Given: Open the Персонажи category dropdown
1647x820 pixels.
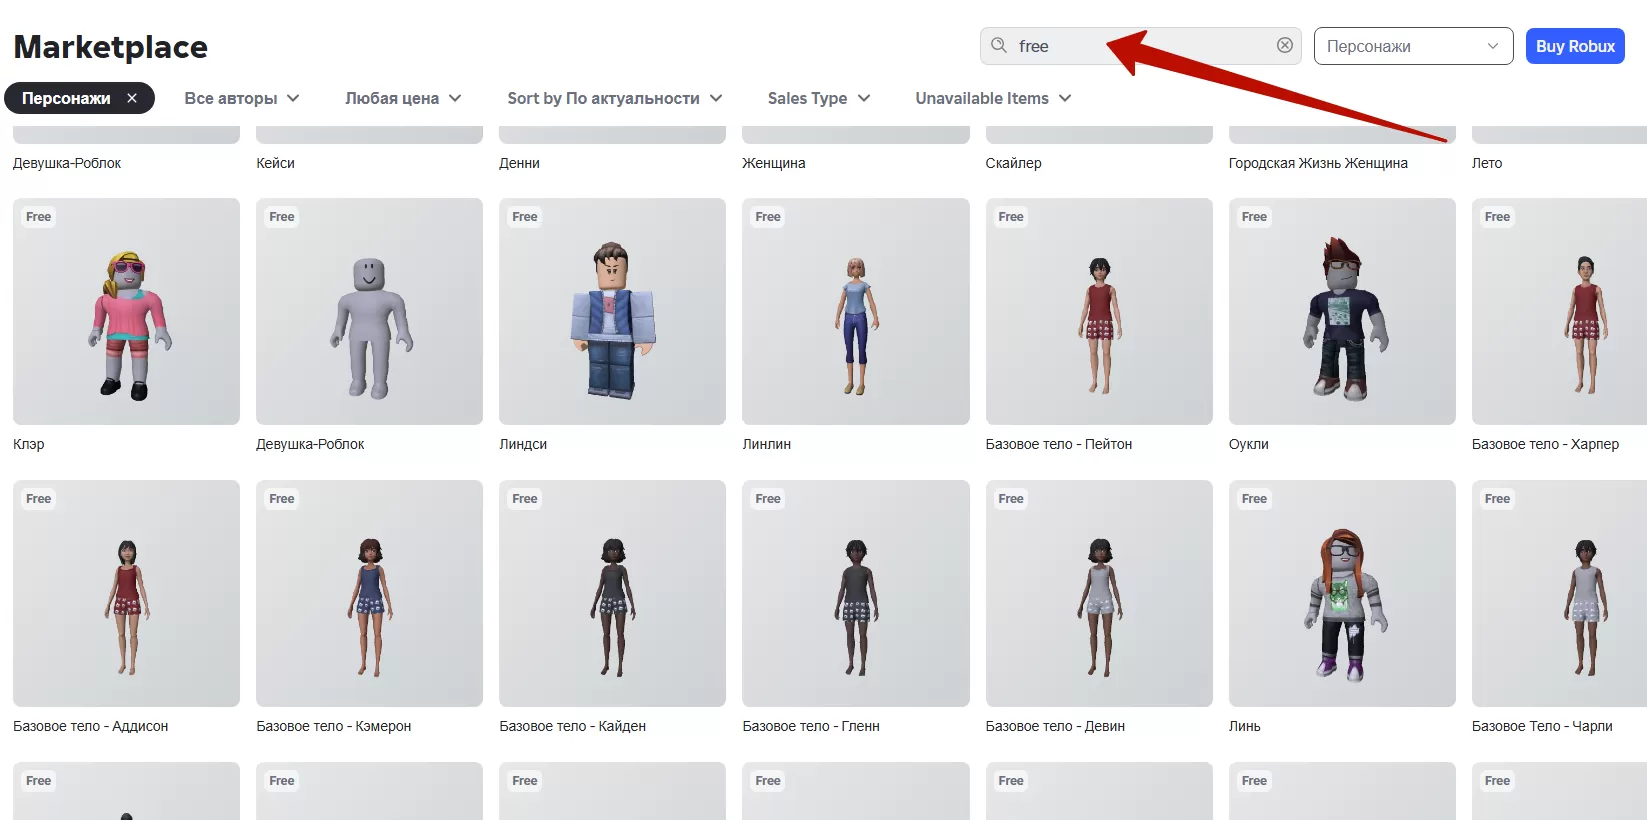Looking at the screenshot, I should click(x=1413, y=46).
